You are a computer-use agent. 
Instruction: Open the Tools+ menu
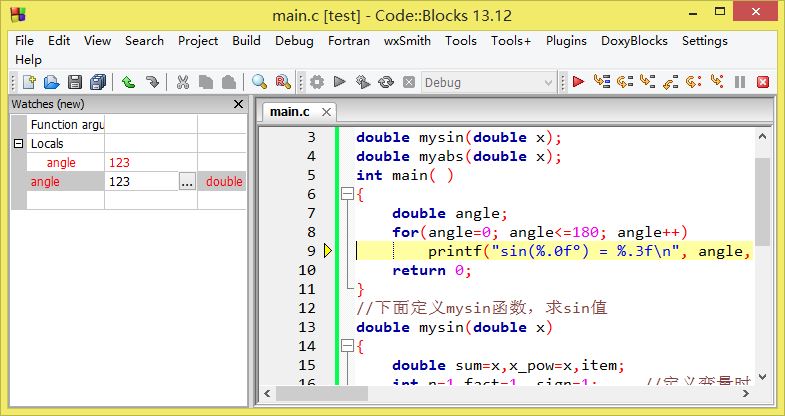tap(511, 41)
